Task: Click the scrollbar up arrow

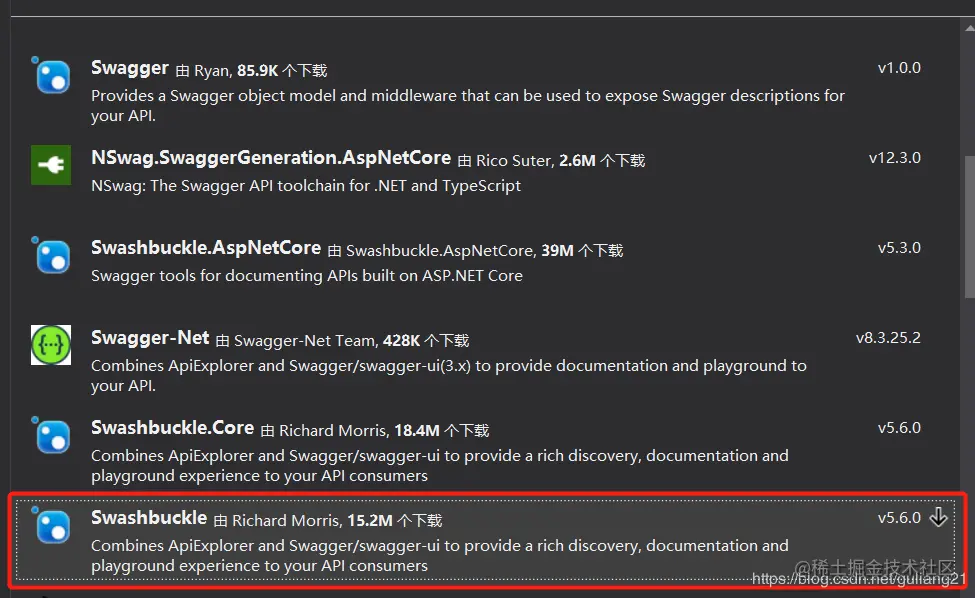Action: 969,27
